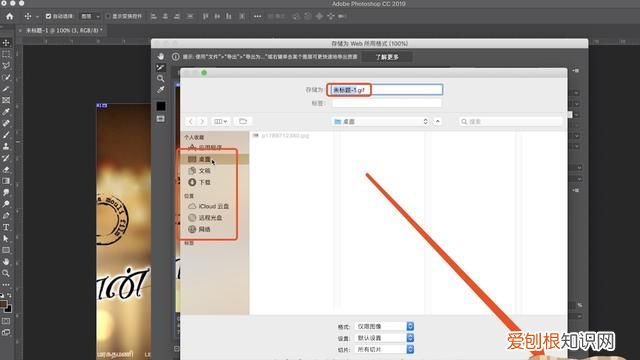Select the Hand tool in Save for Web

point(161,56)
